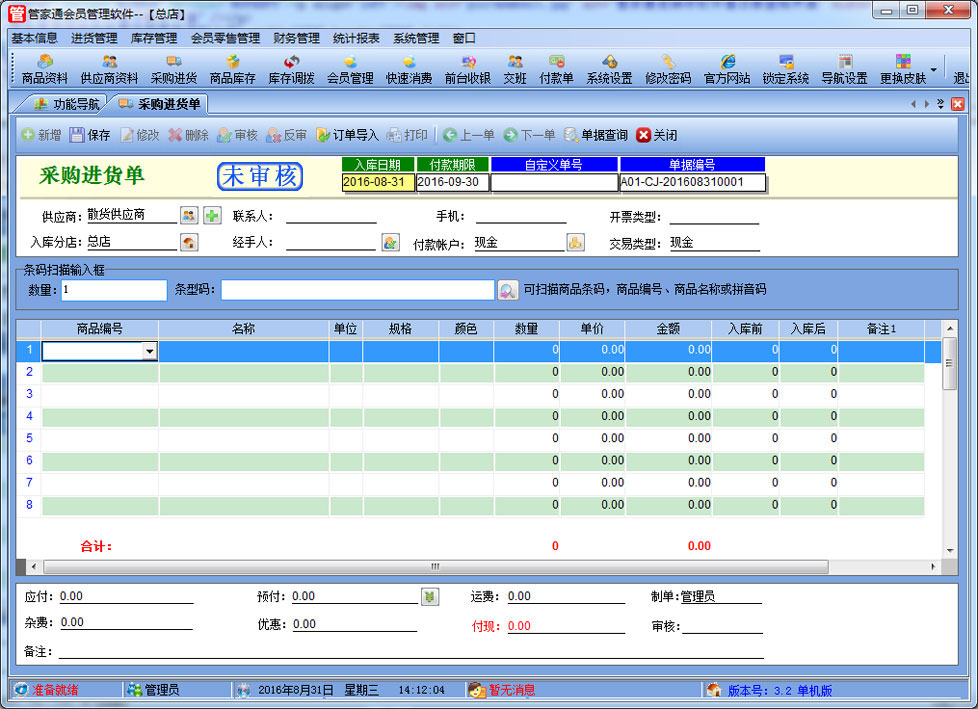Viewport: 978px width, 709px height.
Task: Open 库存调拨 toolbar icon
Action: pos(291,69)
